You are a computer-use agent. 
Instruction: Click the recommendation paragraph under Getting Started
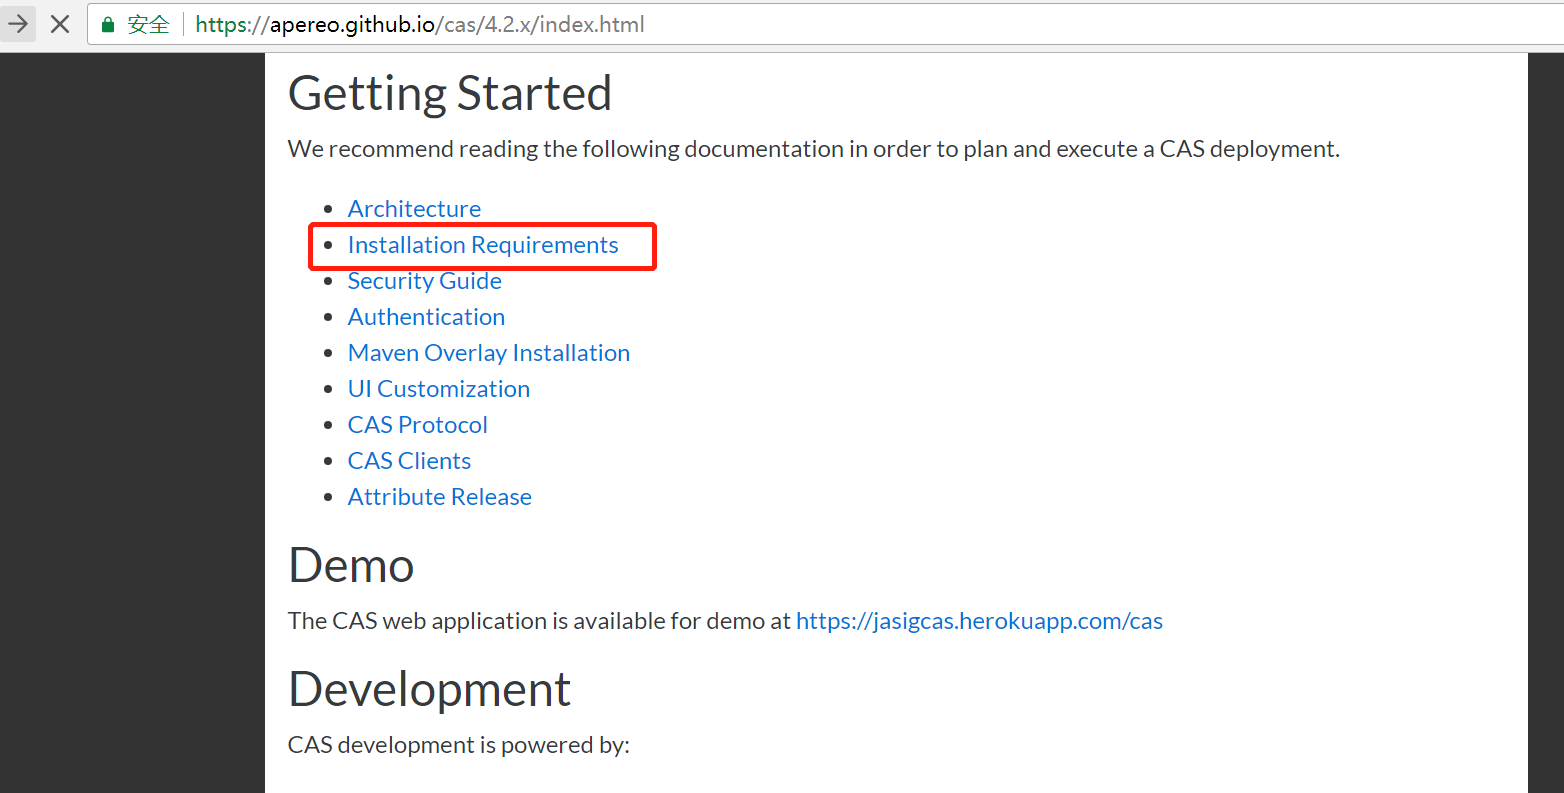[814, 149]
